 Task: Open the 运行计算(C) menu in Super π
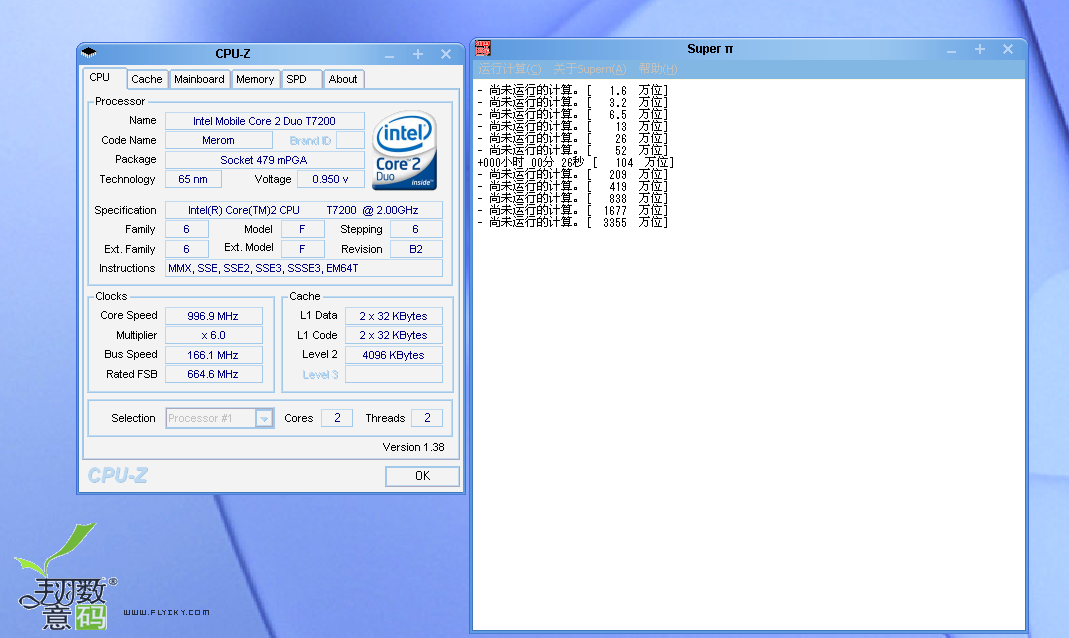point(510,69)
